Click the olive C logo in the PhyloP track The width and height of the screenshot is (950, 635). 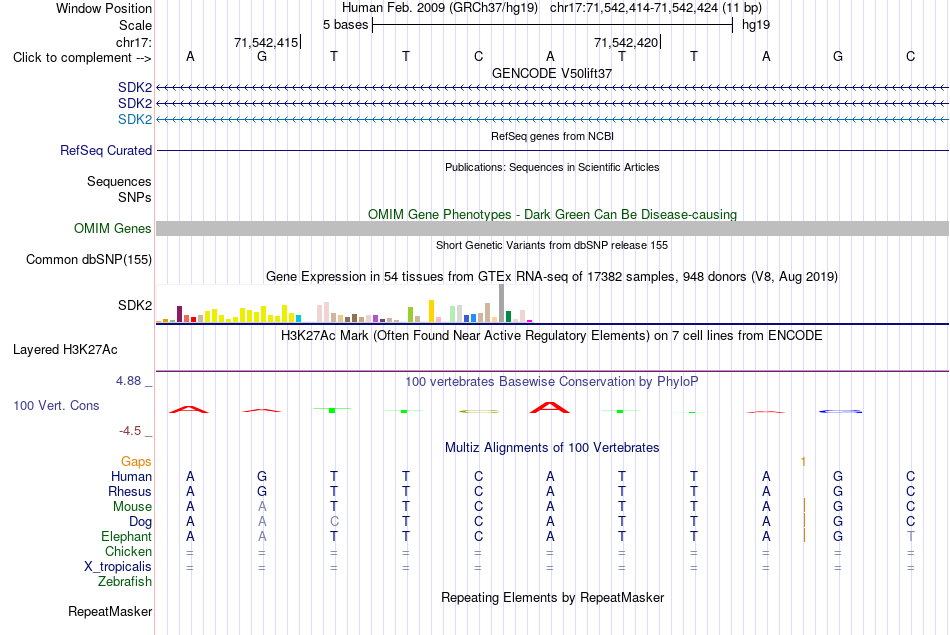point(479,411)
